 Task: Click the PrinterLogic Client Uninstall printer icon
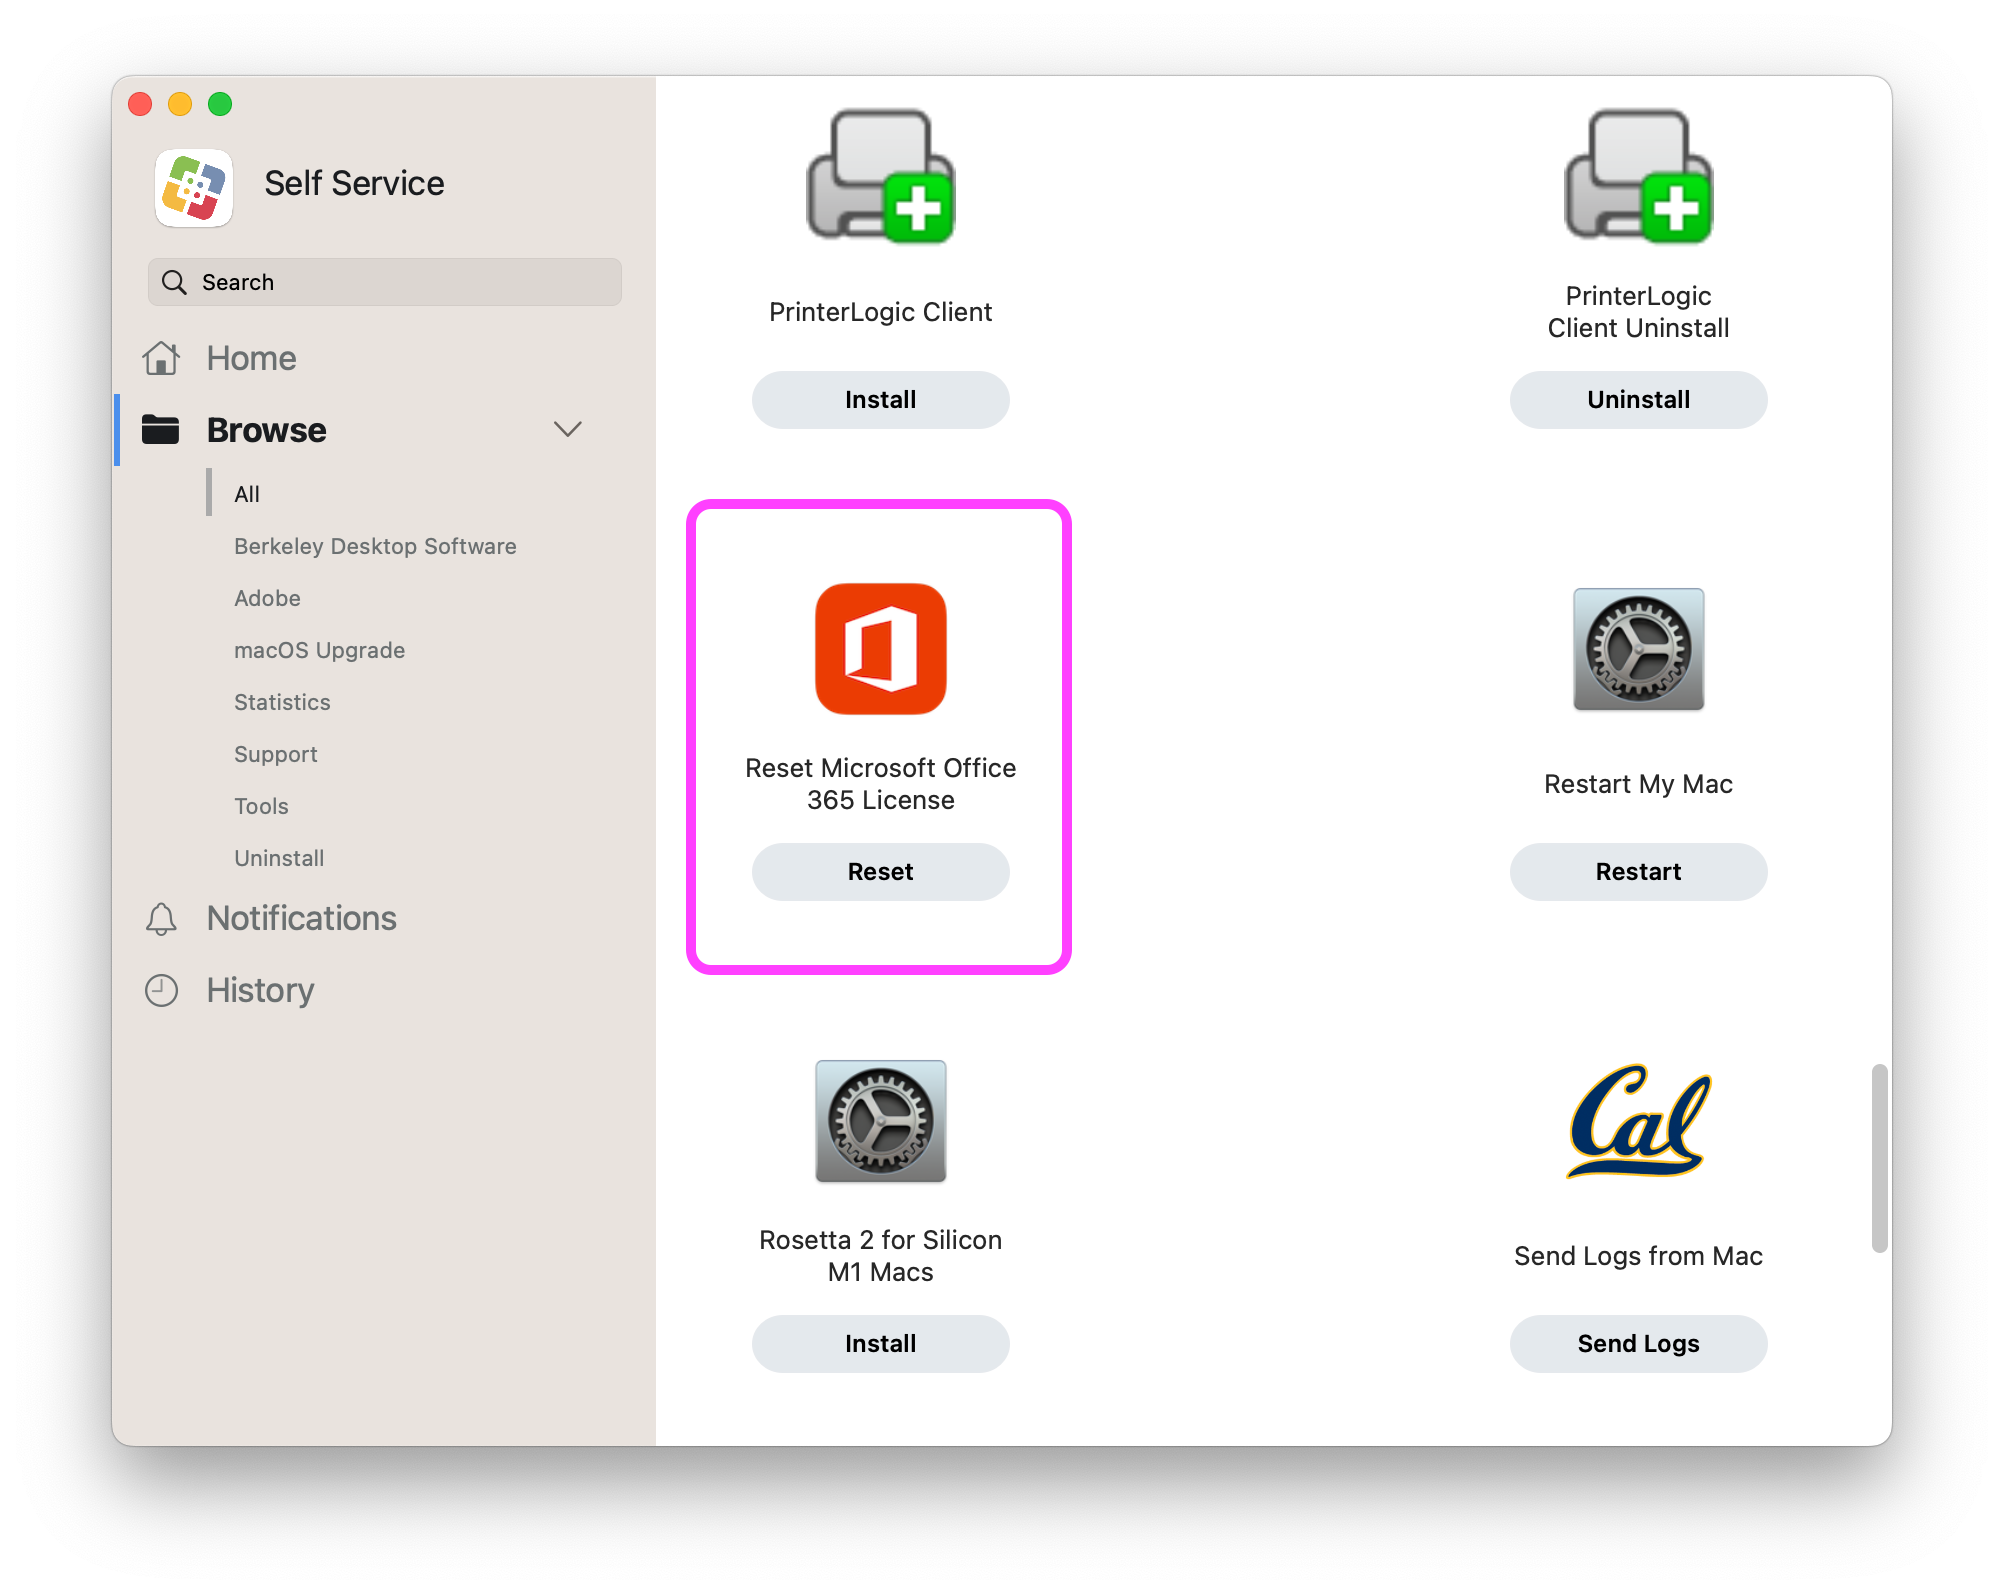(1638, 176)
